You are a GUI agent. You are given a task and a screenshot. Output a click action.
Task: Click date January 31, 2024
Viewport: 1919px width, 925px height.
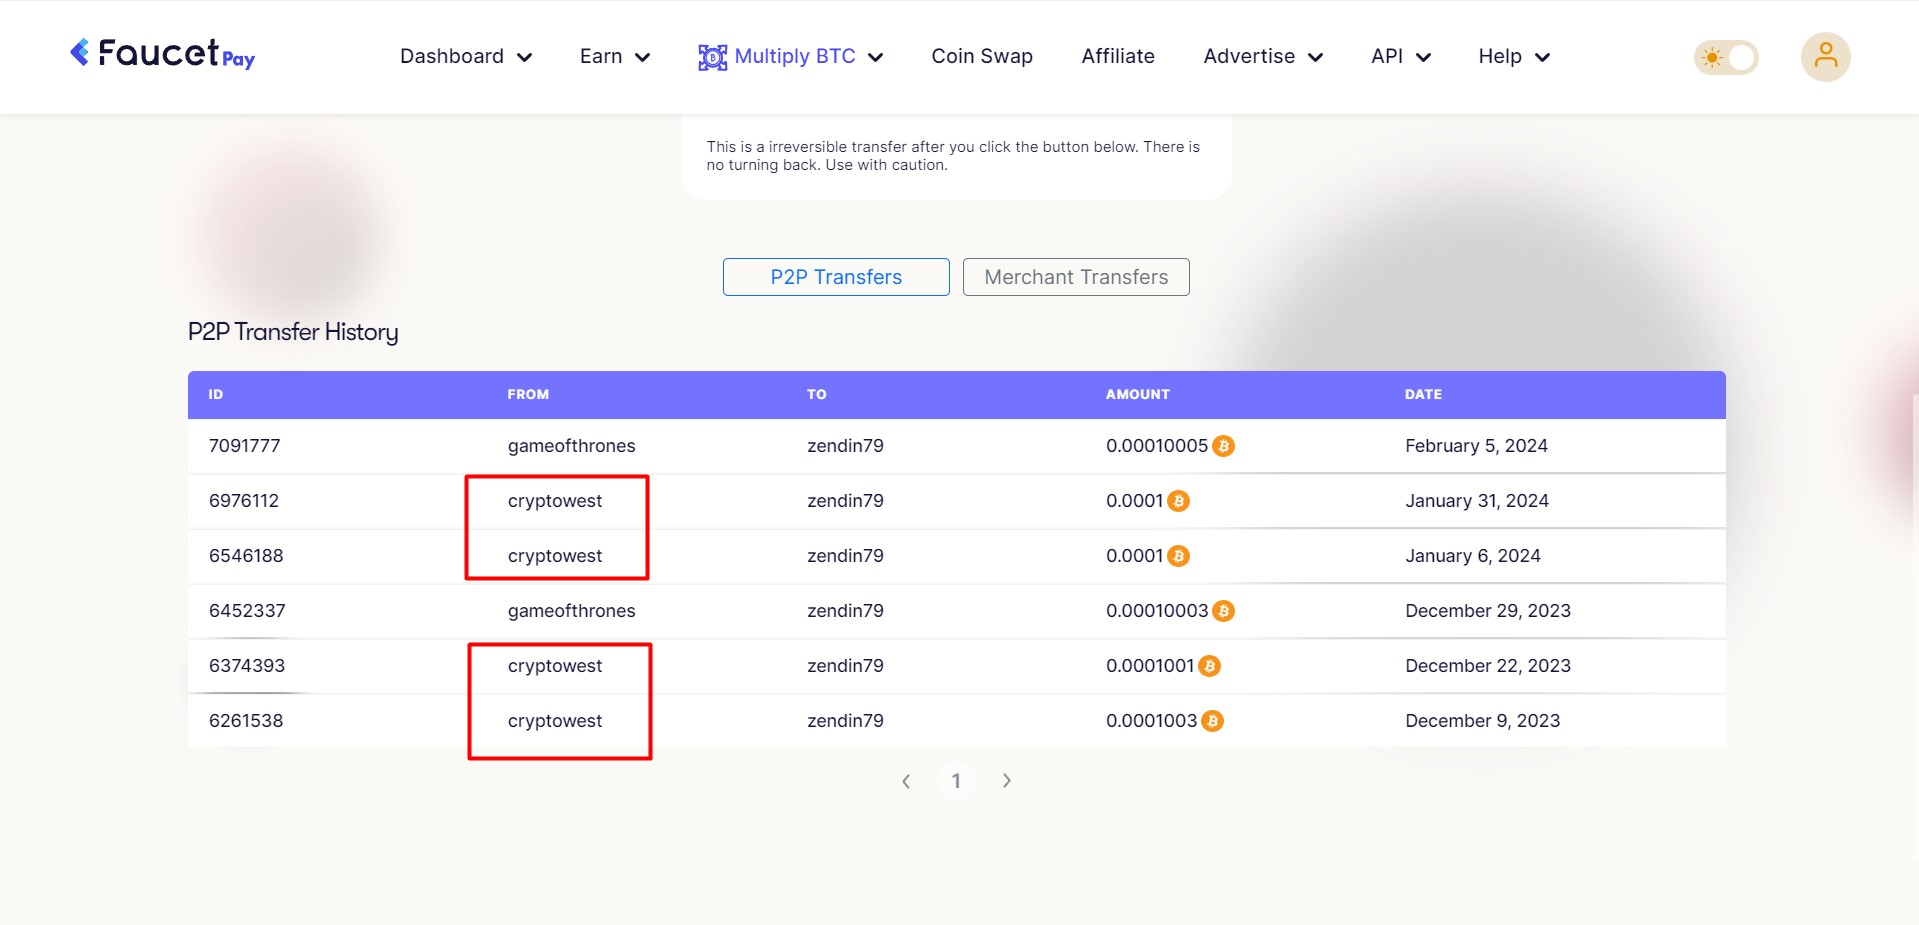click(1477, 501)
